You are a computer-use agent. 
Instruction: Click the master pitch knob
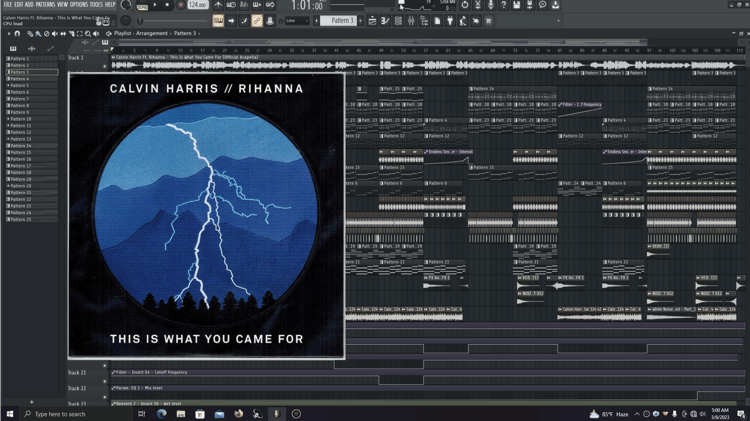(x=125, y=20)
